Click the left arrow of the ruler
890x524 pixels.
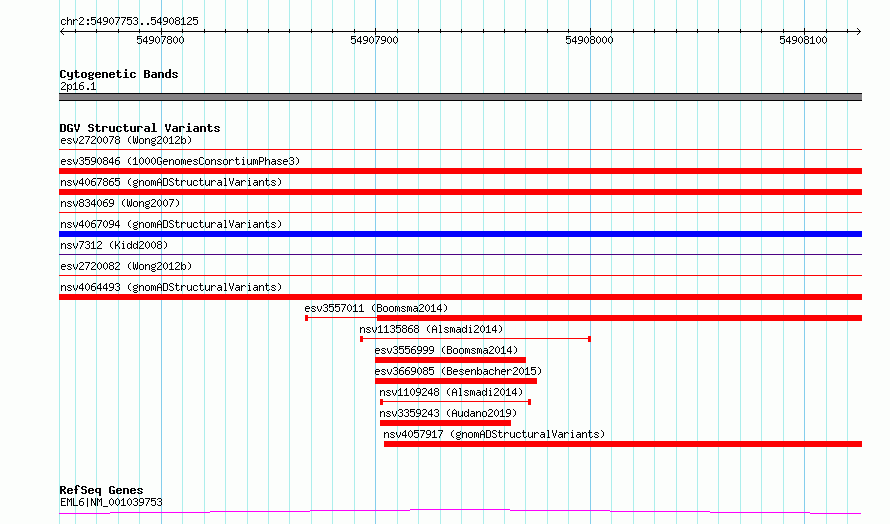[x=62, y=31]
